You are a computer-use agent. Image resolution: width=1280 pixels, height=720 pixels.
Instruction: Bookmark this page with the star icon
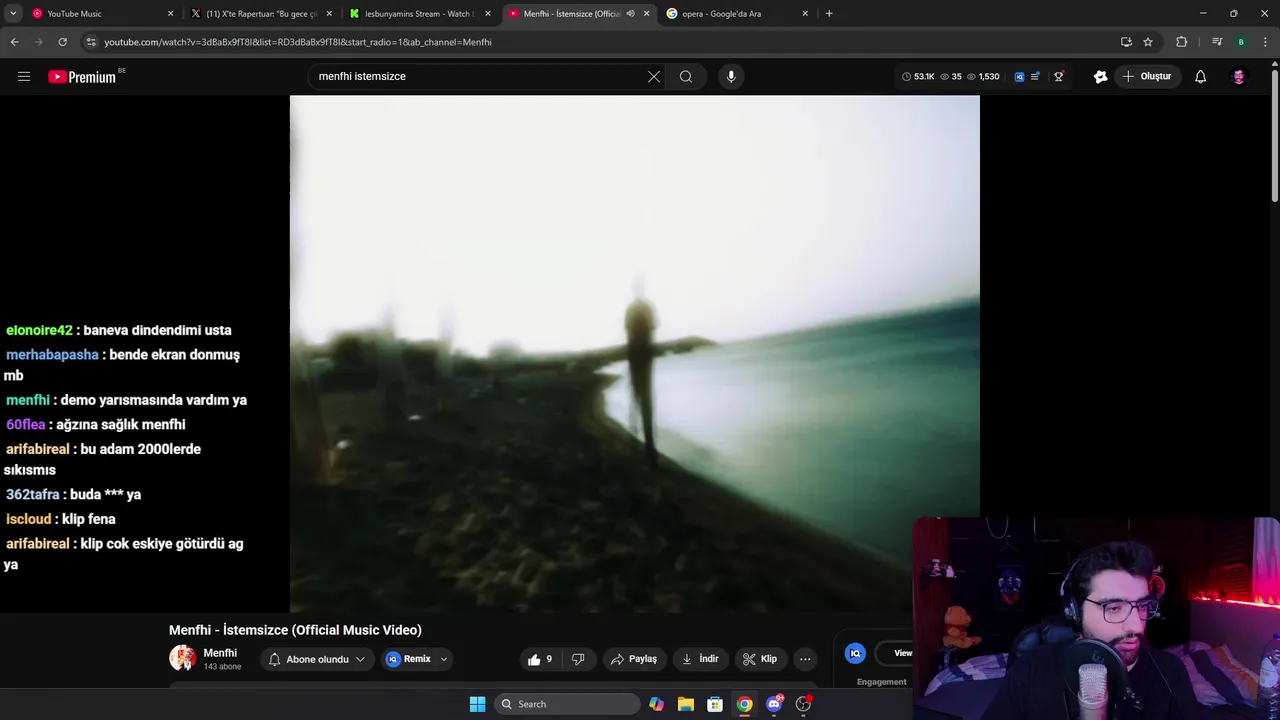point(1148,42)
